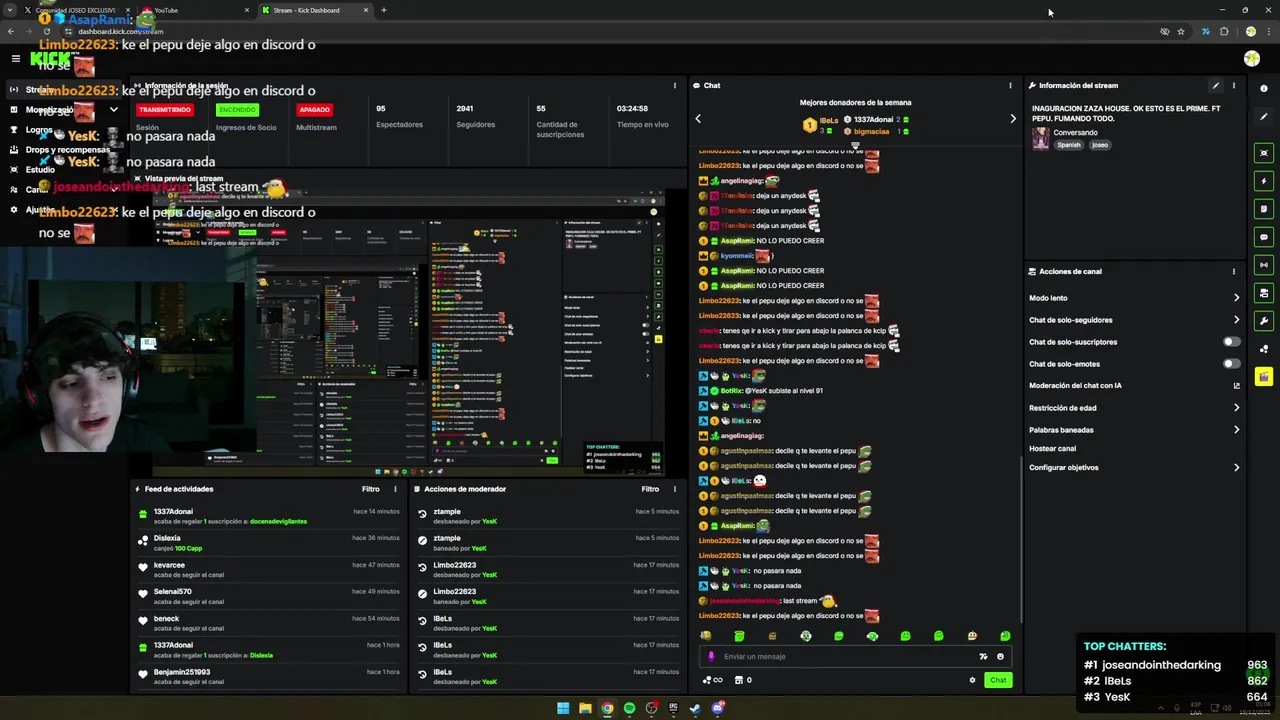Viewport: 1280px width, 720px height.
Task: Click the chat bubble icon in right sidebar
Action: click(1264, 237)
